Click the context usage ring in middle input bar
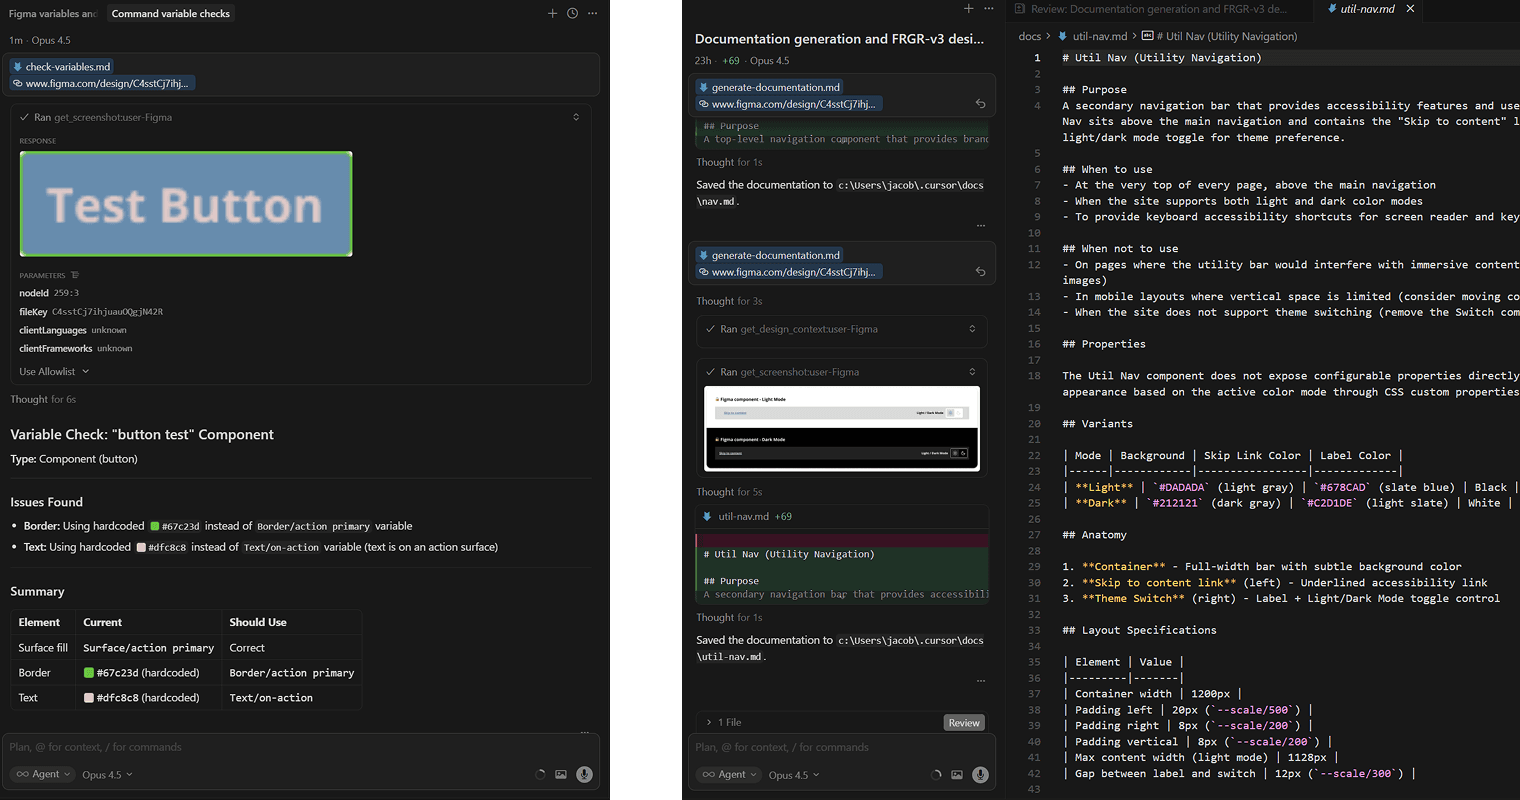The image size is (1520, 800). [x=936, y=774]
